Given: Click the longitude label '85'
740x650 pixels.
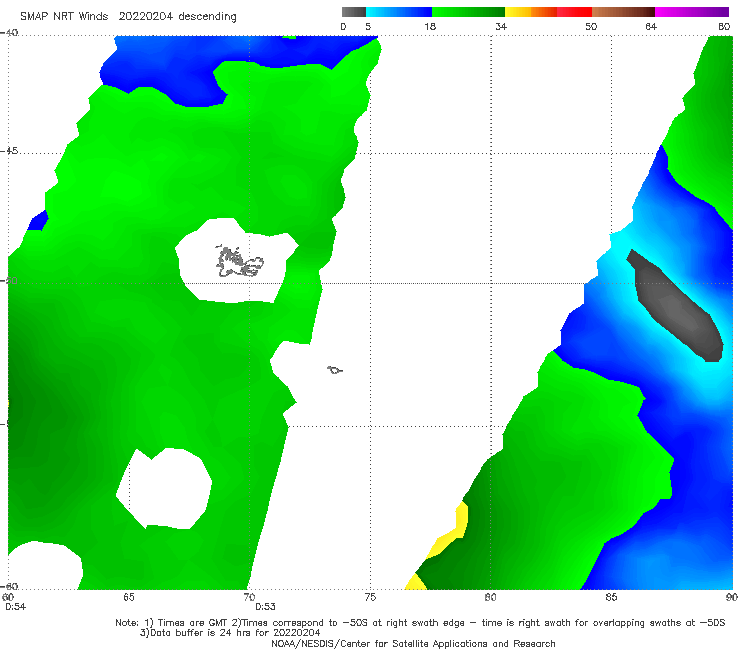Looking at the screenshot, I should click(x=611, y=597).
